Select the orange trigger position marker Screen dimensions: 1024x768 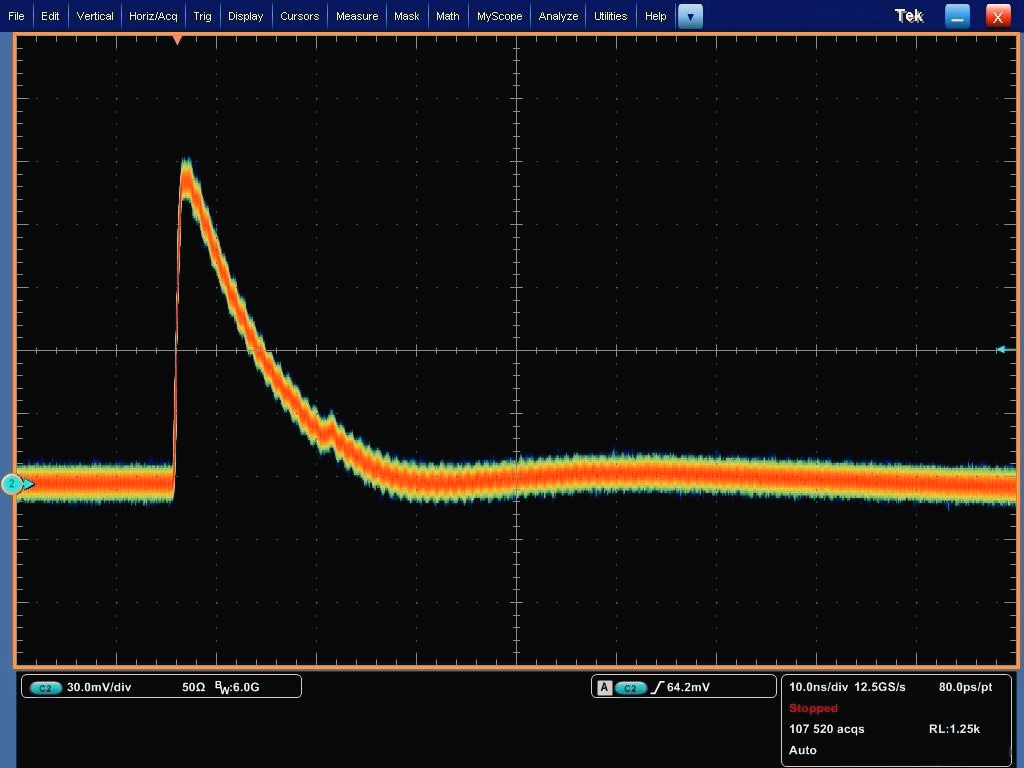(x=177, y=40)
